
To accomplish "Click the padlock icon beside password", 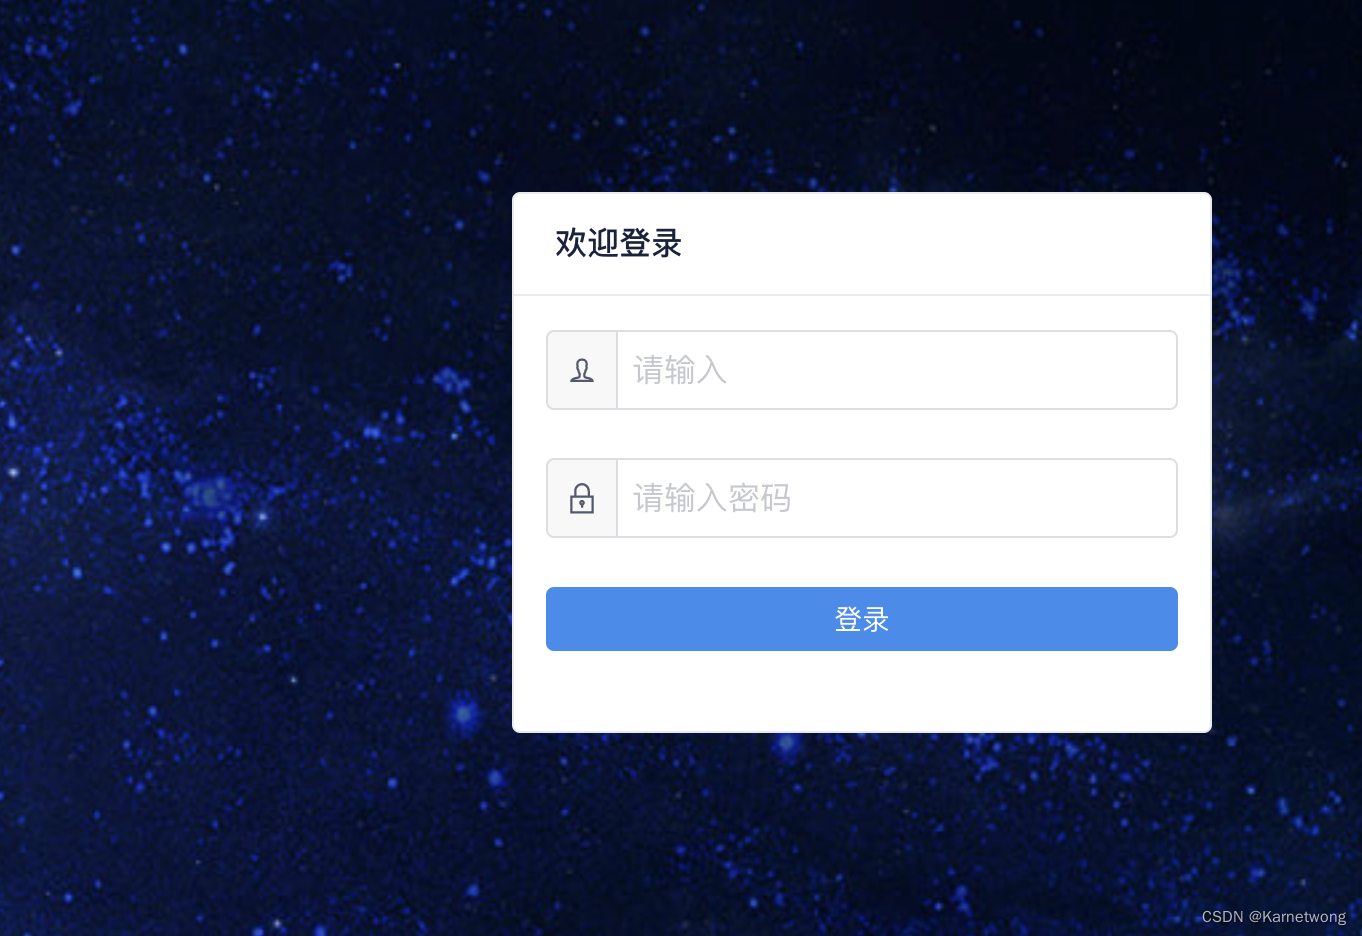I will click(582, 498).
